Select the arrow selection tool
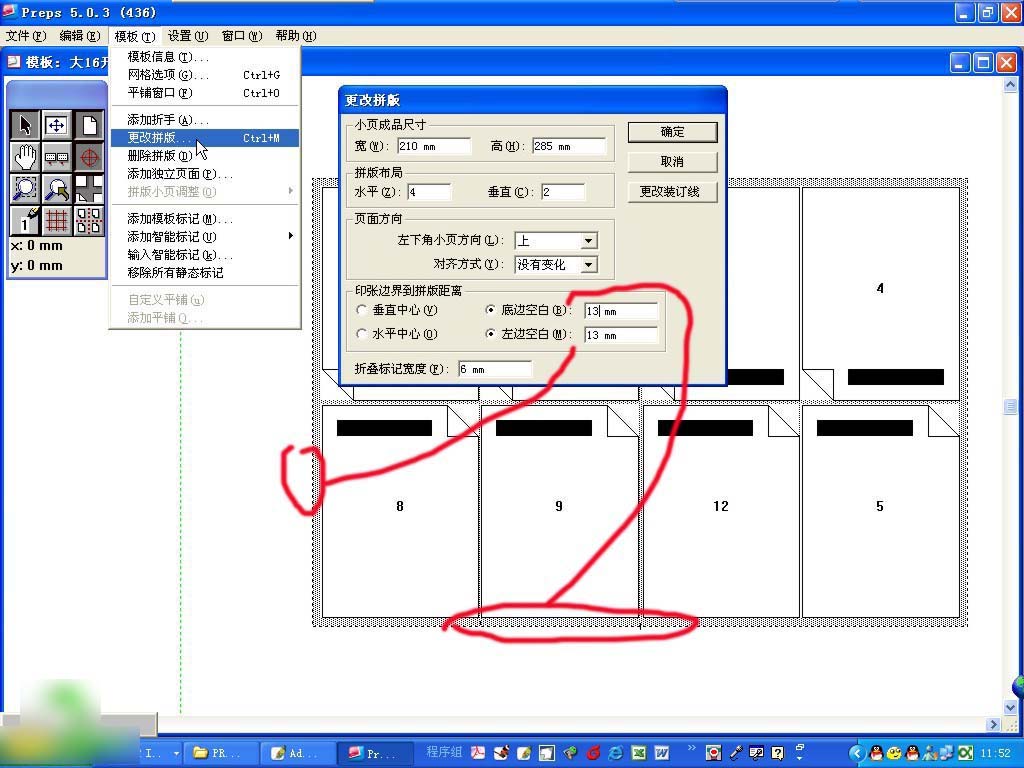Image resolution: width=1024 pixels, height=768 pixels. tap(25, 125)
